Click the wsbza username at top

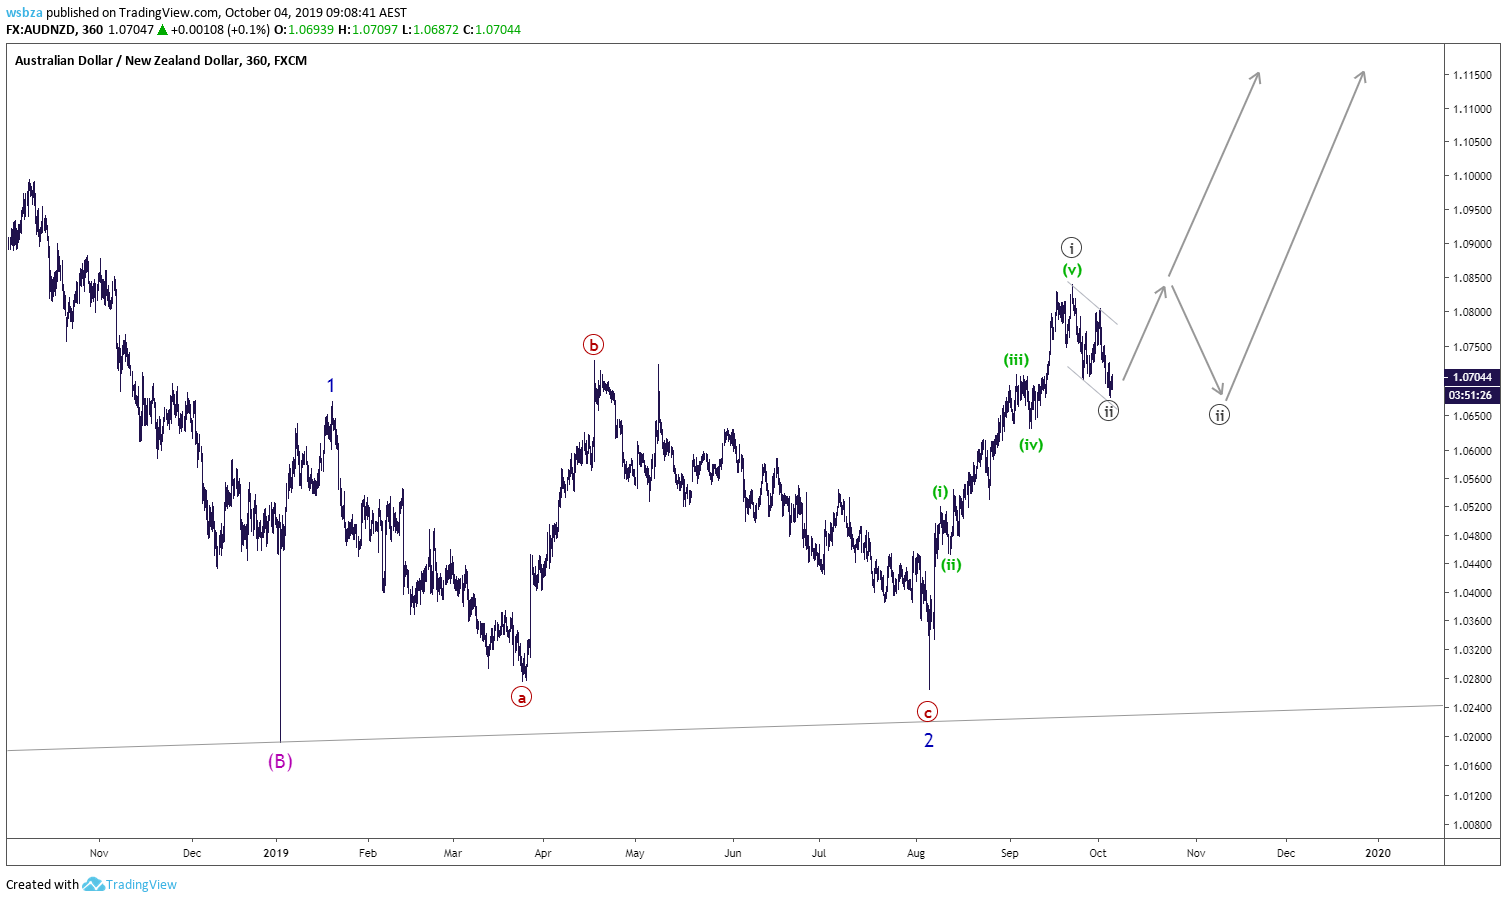tap(24, 13)
